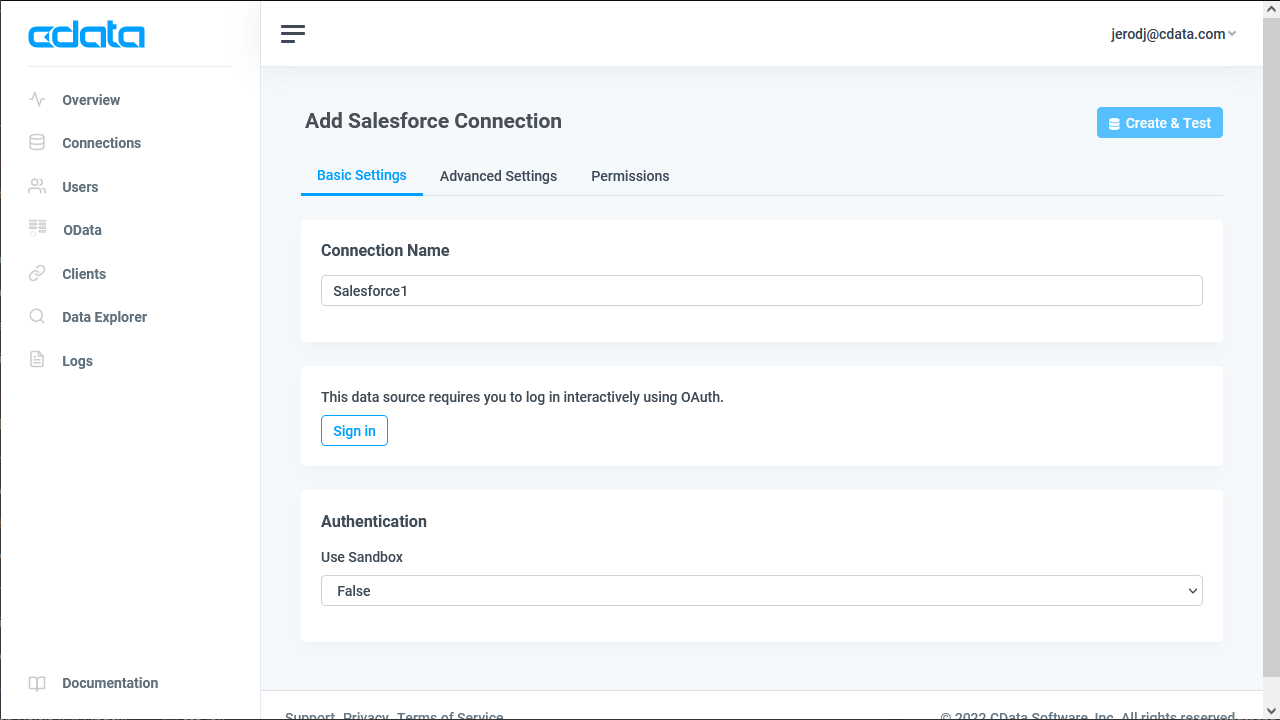Open the Users section

[x=80, y=187]
